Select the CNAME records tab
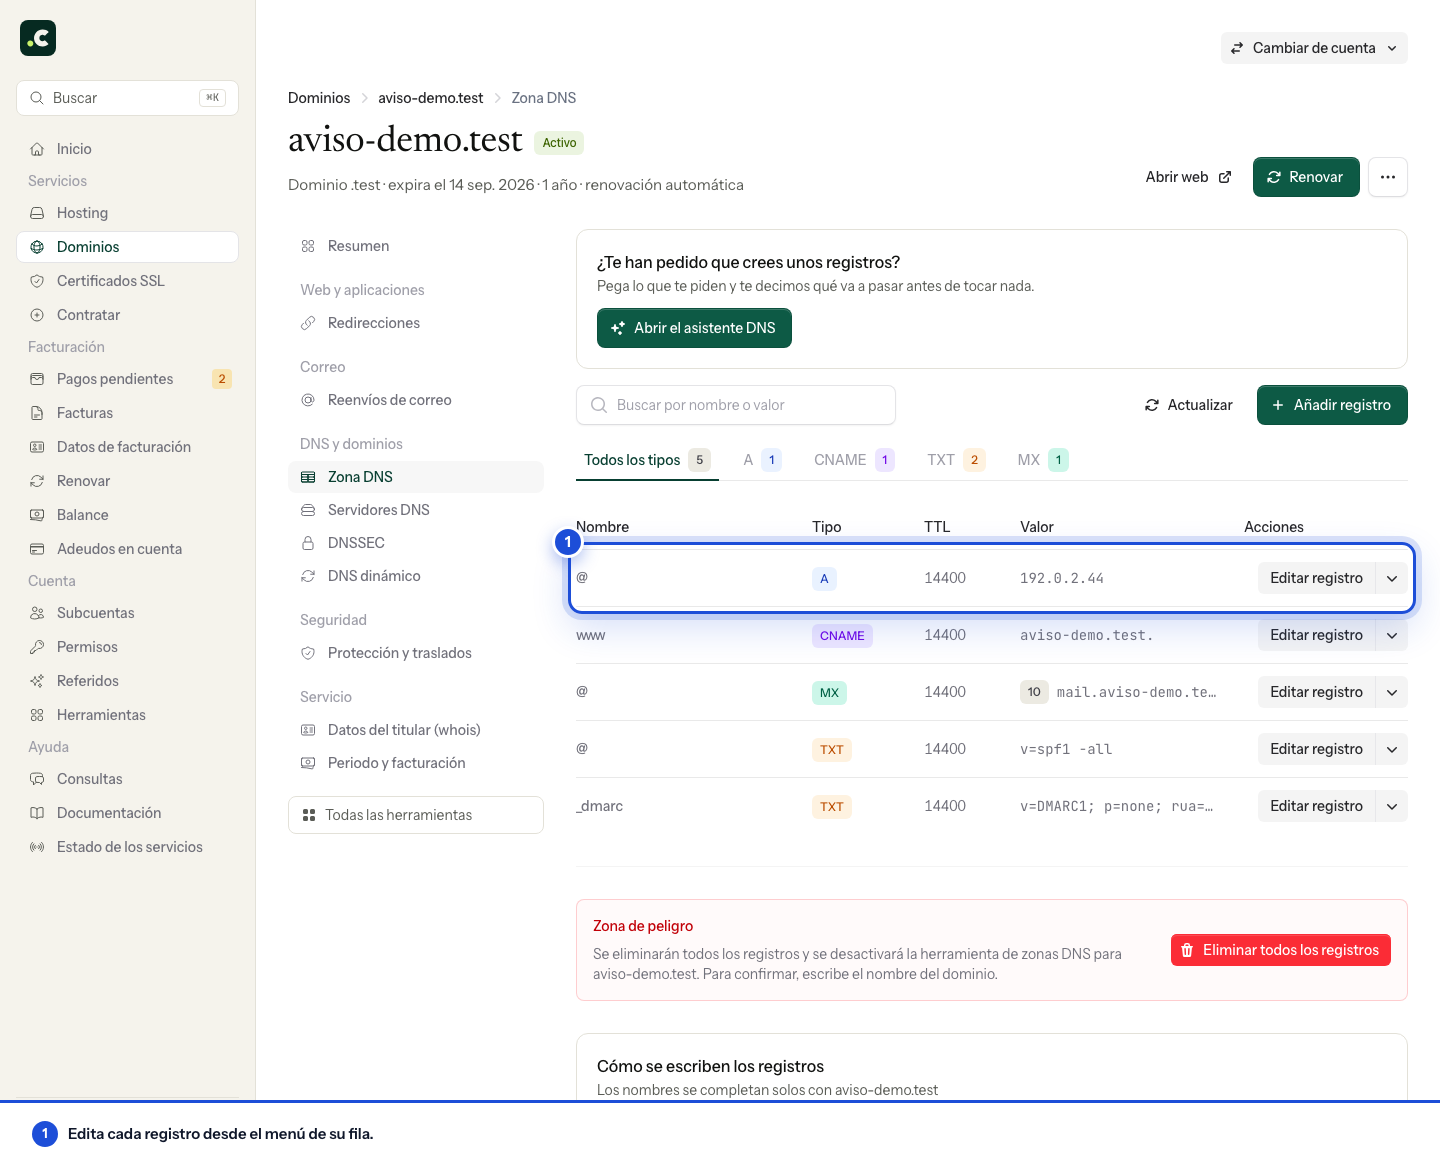The image size is (1440, 1164). click(x=854, y=460)
